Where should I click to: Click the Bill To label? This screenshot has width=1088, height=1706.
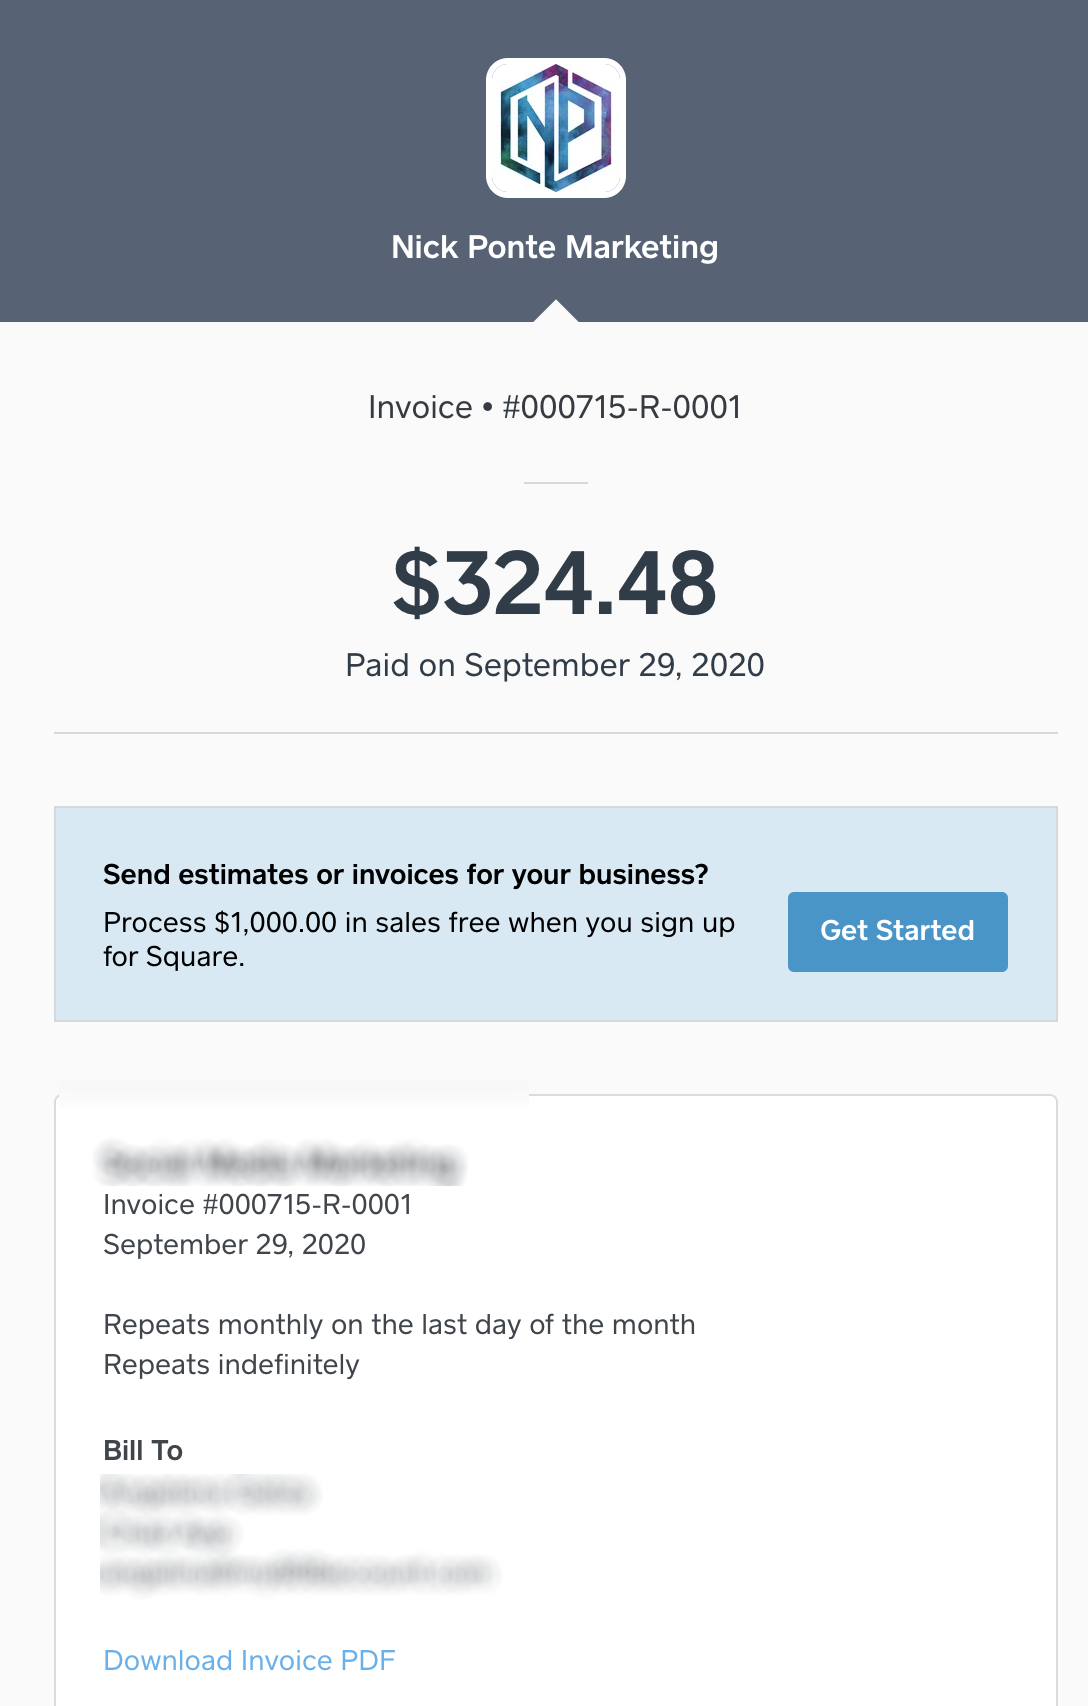[143, 1450]
